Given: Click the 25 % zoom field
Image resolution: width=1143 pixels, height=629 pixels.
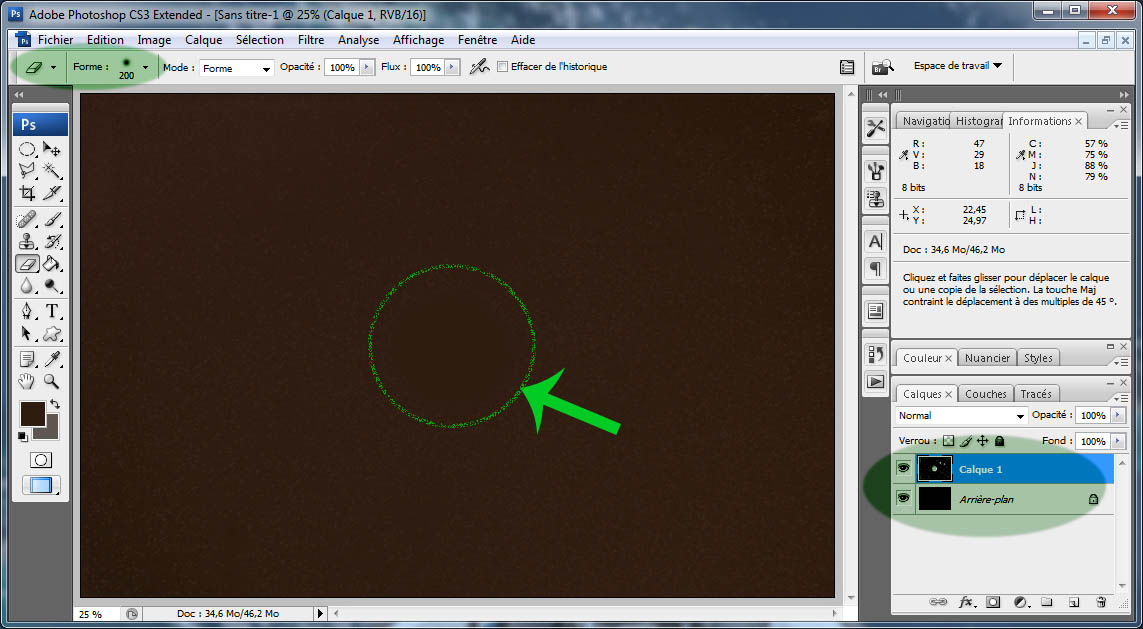Looking at the screenshot, I should (x=96, y=614).
